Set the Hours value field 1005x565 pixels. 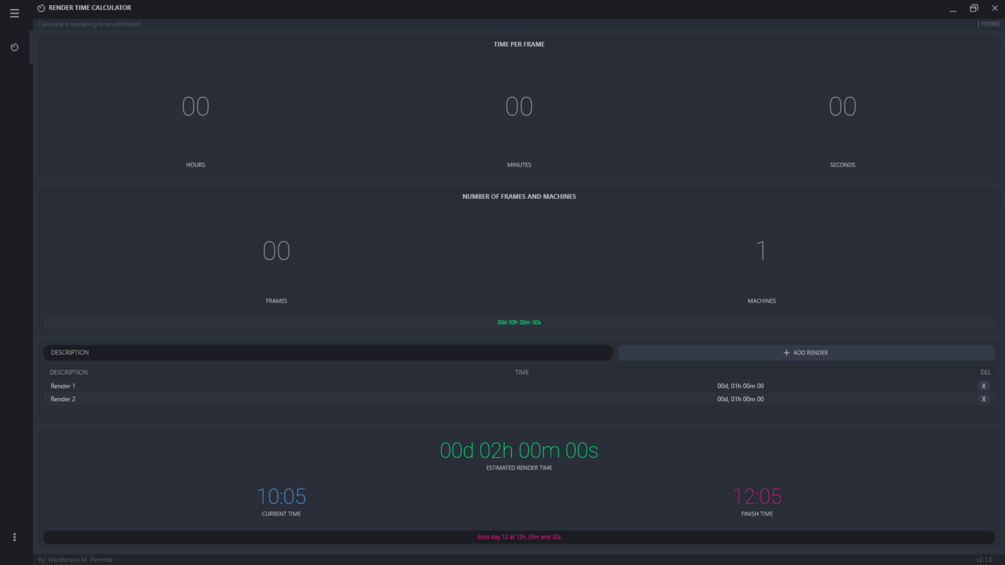(195, 106)
